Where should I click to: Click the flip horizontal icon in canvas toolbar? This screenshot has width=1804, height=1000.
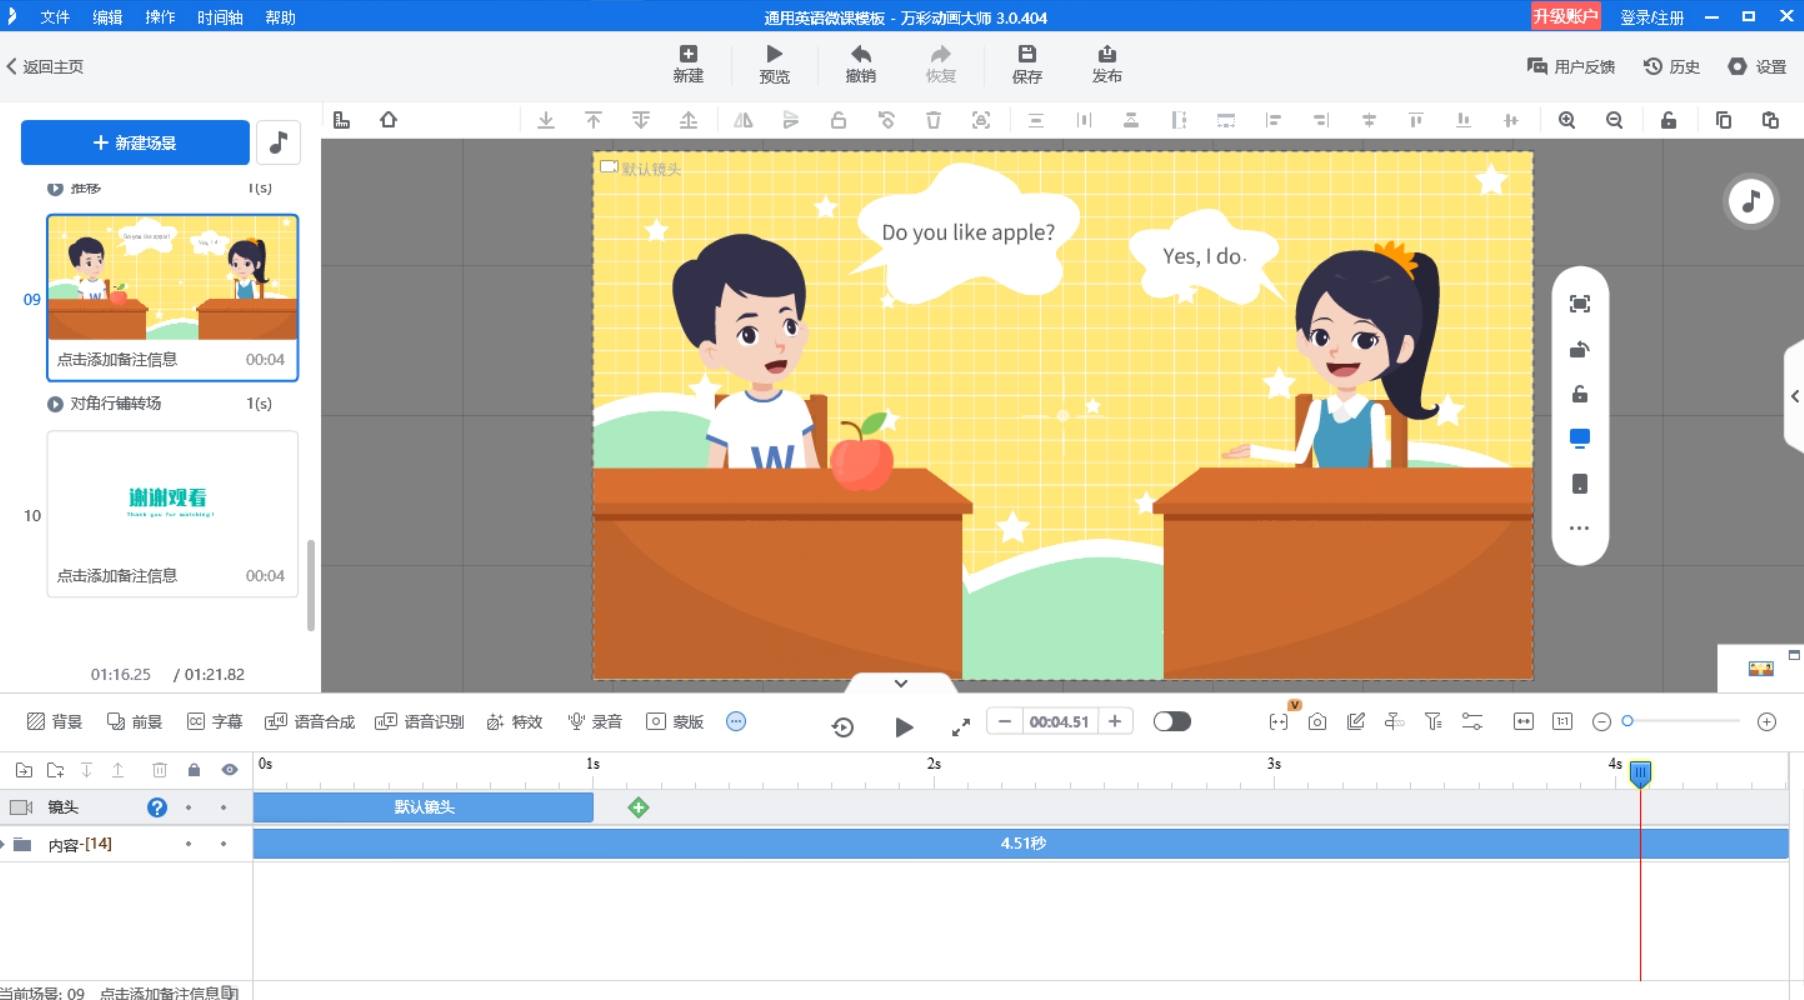coord(743,120)
